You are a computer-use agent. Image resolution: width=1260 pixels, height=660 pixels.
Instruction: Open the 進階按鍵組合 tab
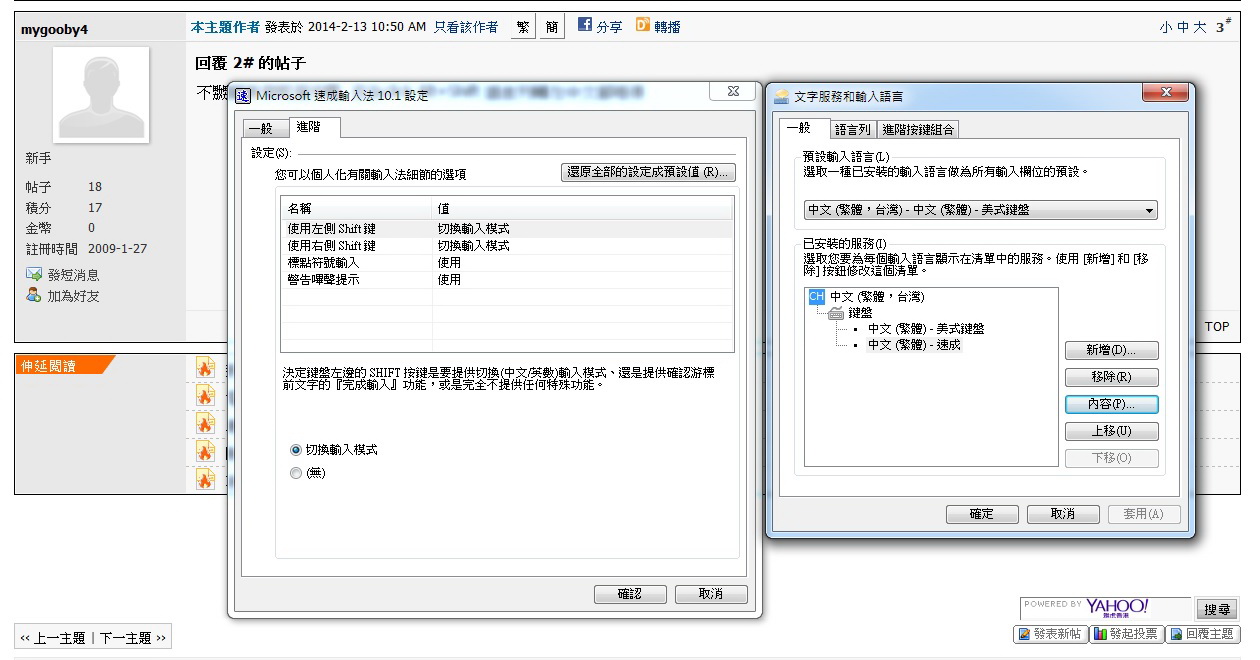[x=918, y=130]
